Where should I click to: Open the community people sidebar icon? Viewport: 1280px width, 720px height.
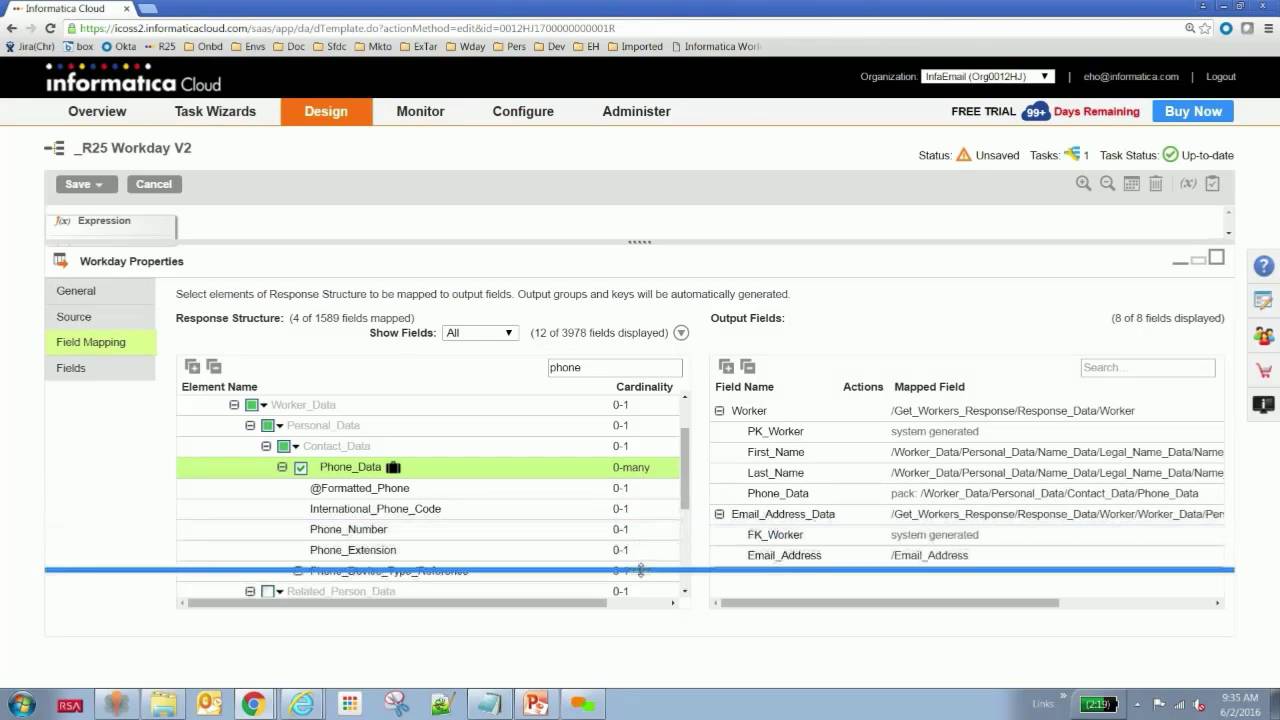1264,335
